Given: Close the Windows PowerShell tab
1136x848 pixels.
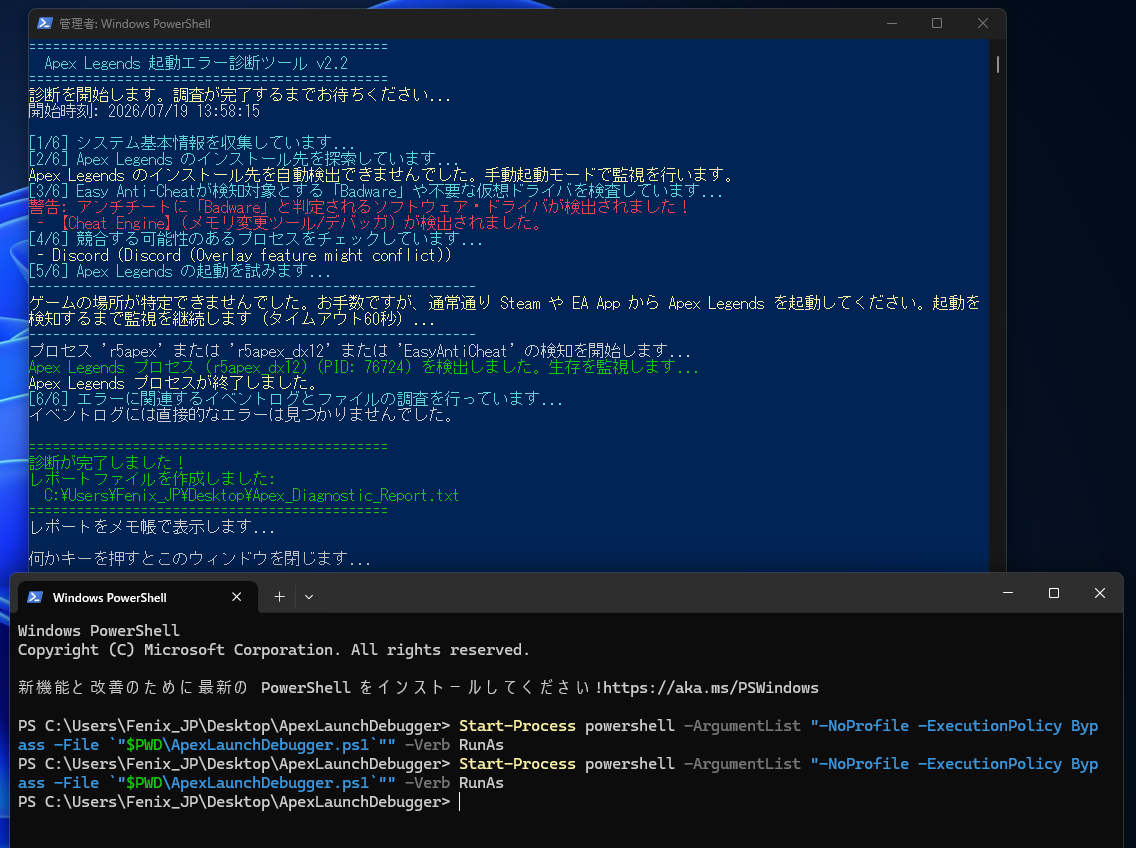Looking at the screenshot, I should 236,596.
